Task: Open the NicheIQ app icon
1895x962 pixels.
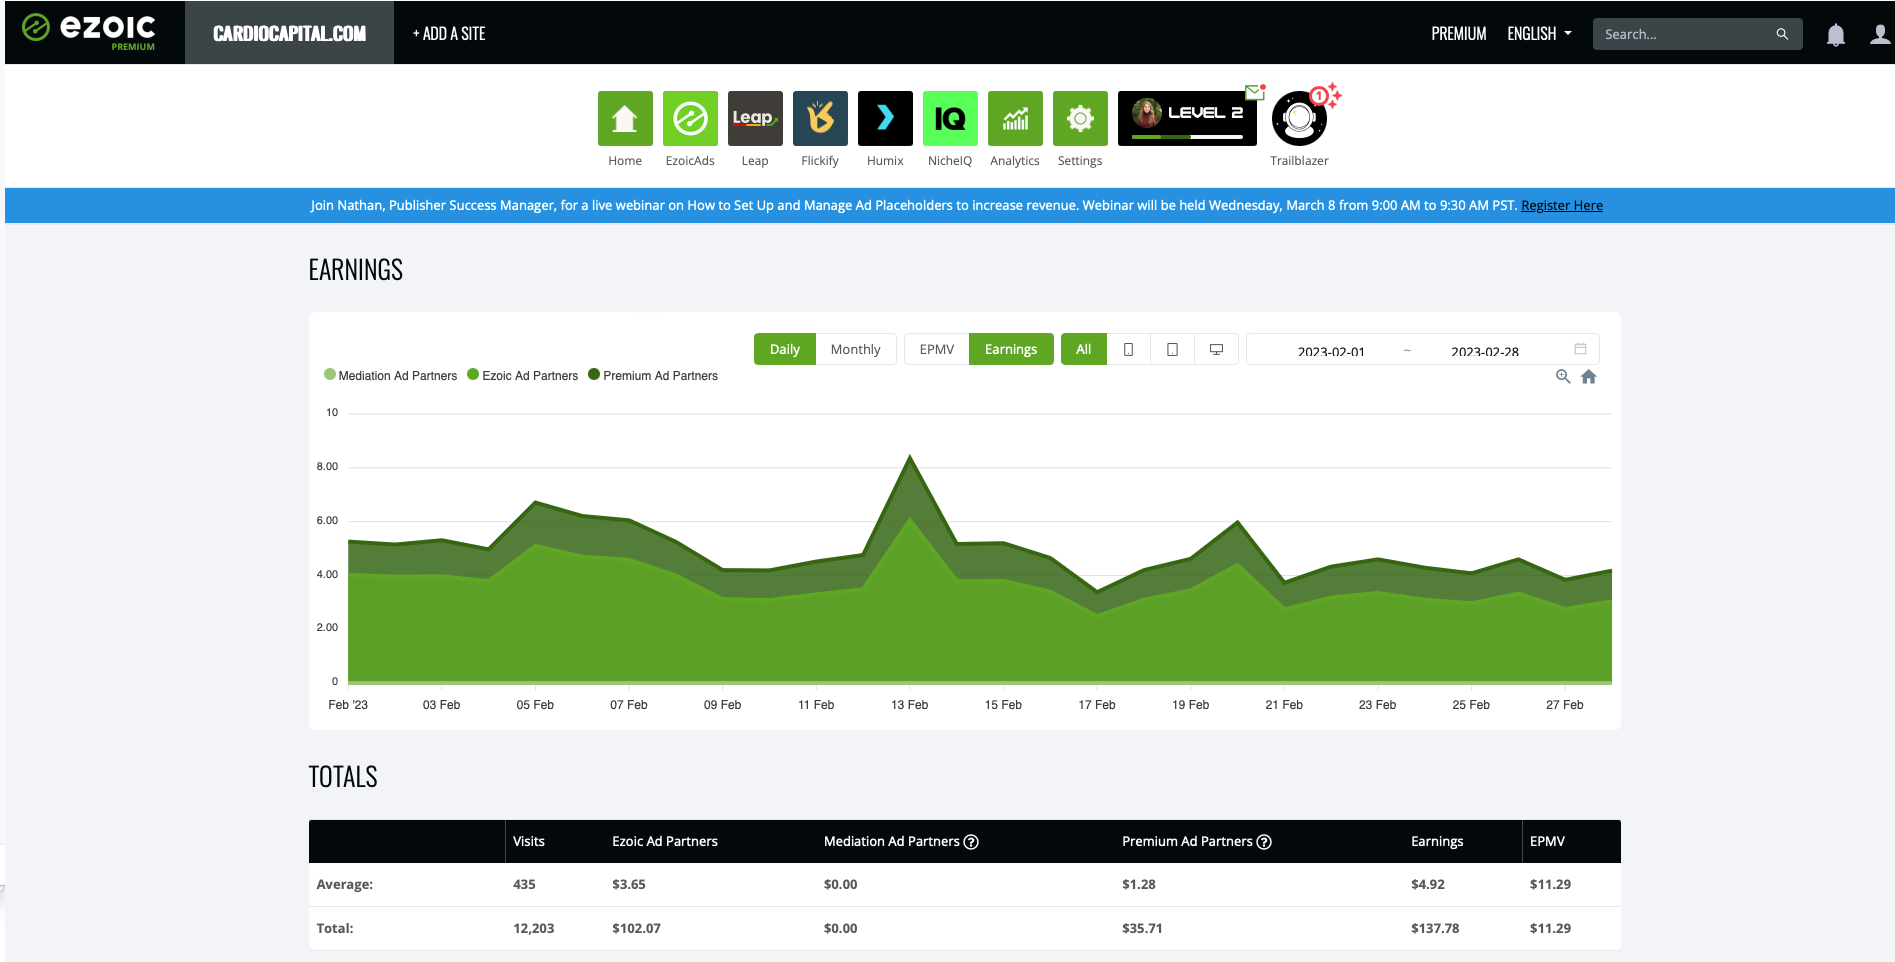Action: pos(950,118)
